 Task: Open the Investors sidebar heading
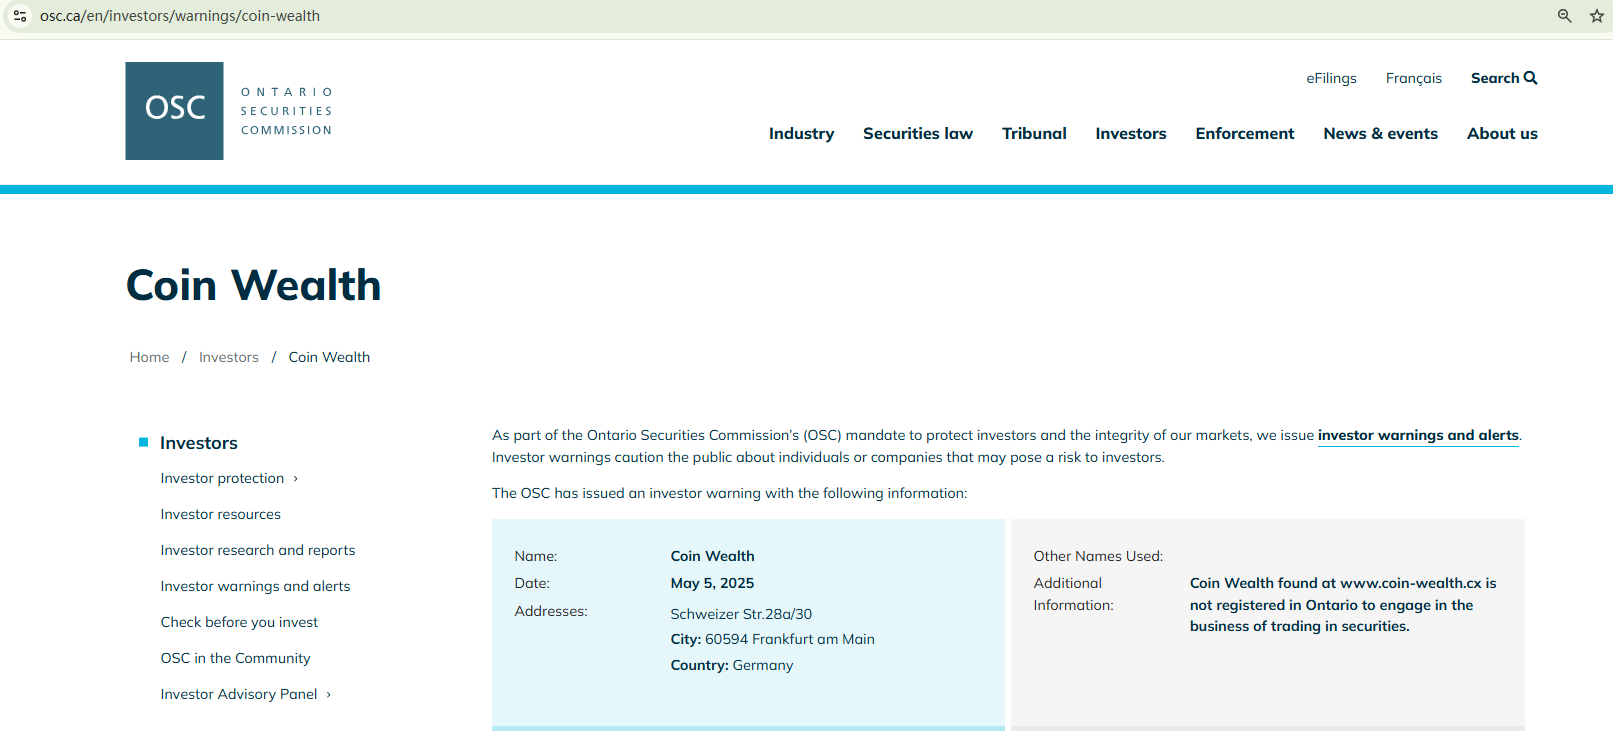199,443
